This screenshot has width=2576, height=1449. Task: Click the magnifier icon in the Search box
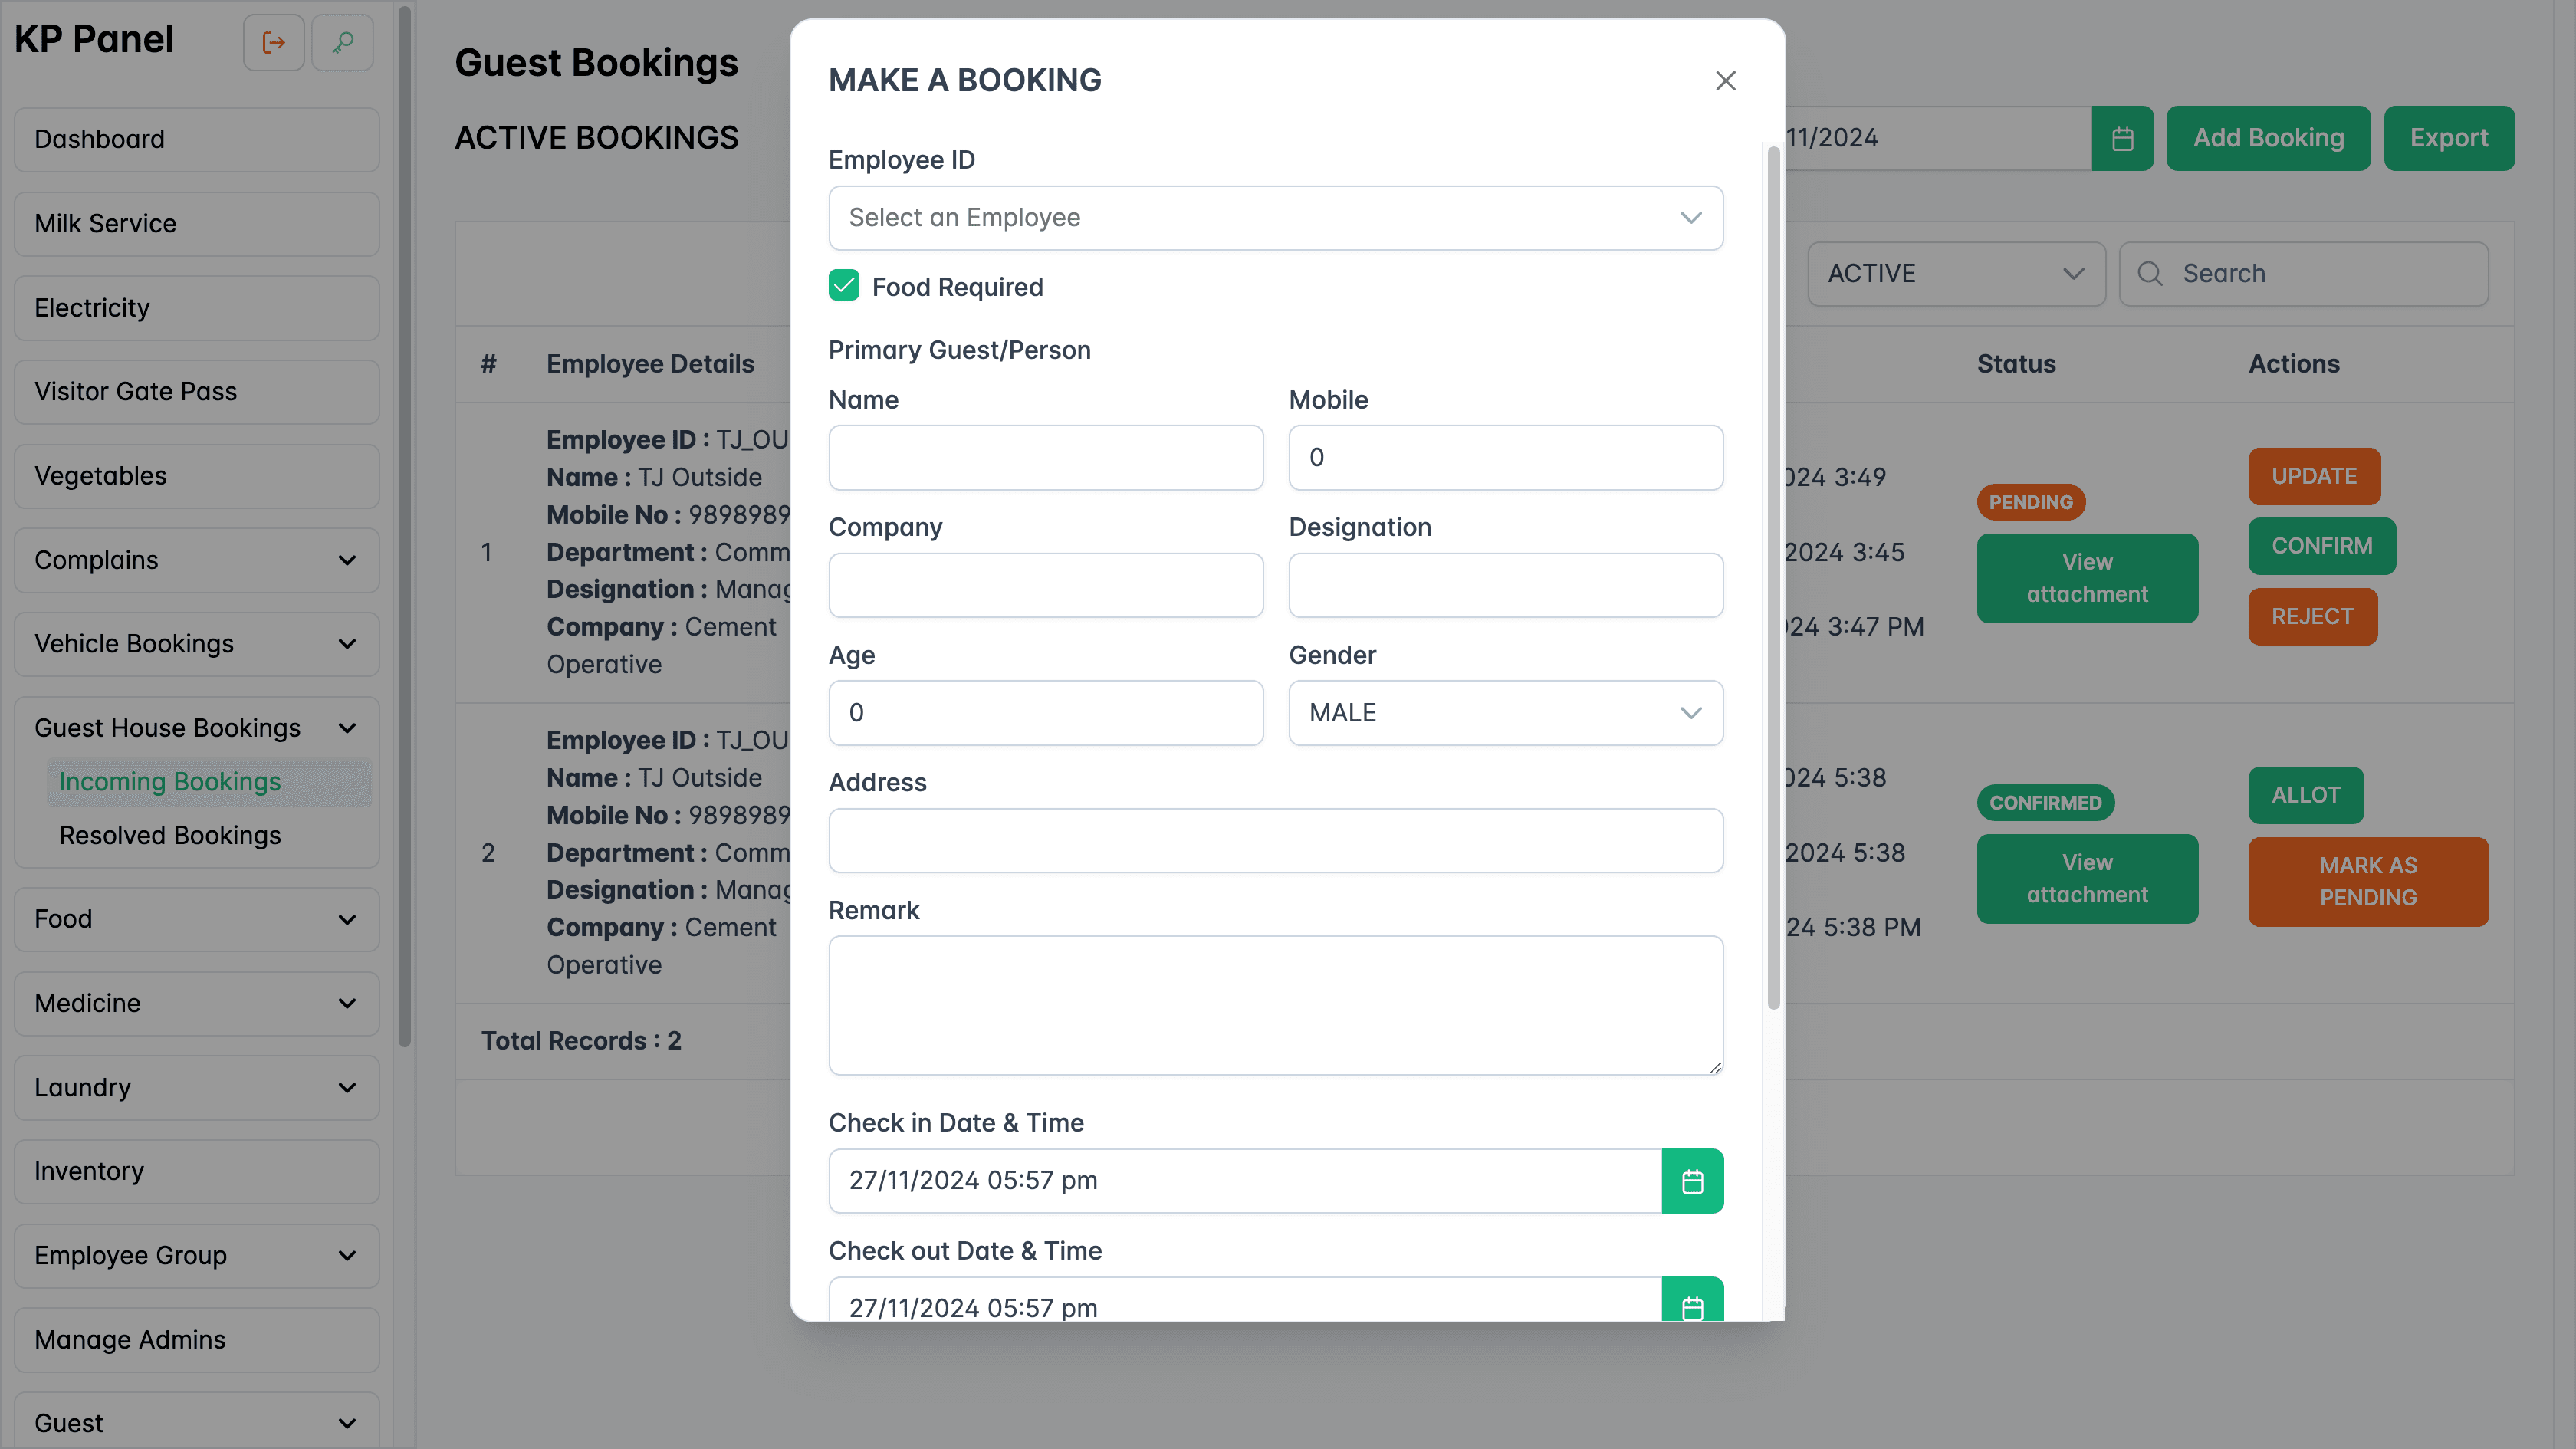[2150, 273]
